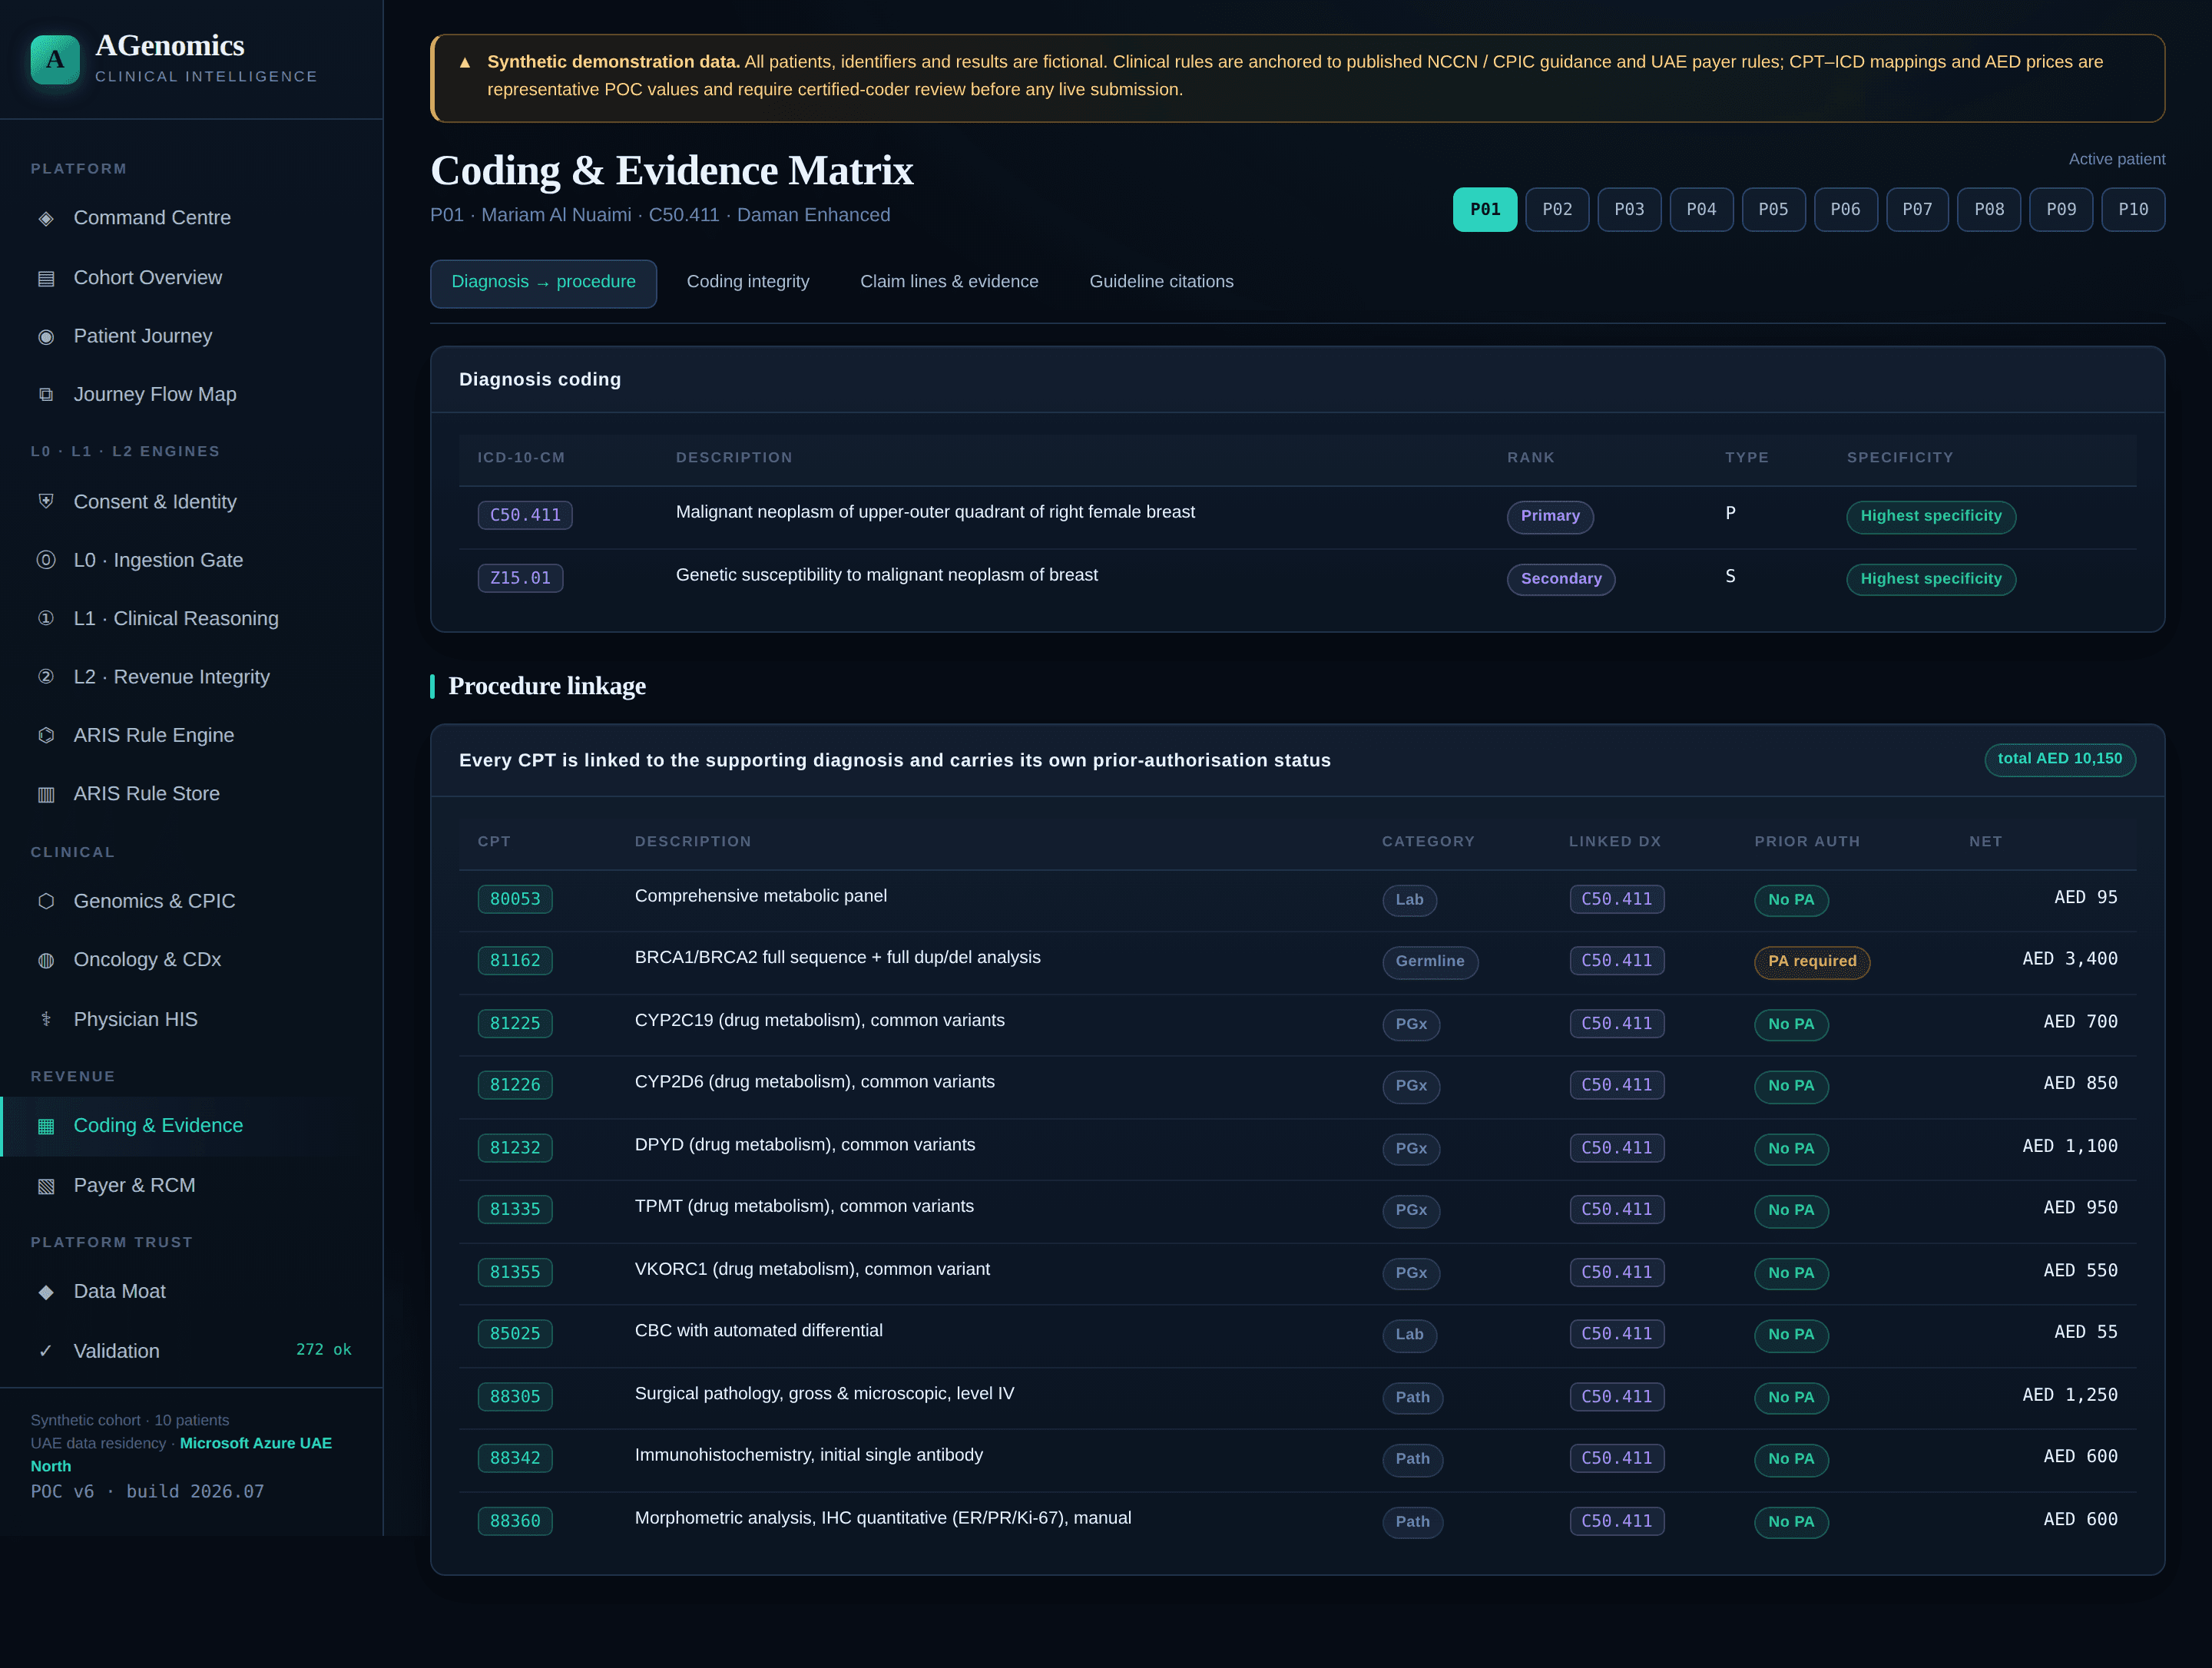Click the AGenomics logo icon
Viewport: 2212px width, 1668px height.
click(55, 60)
